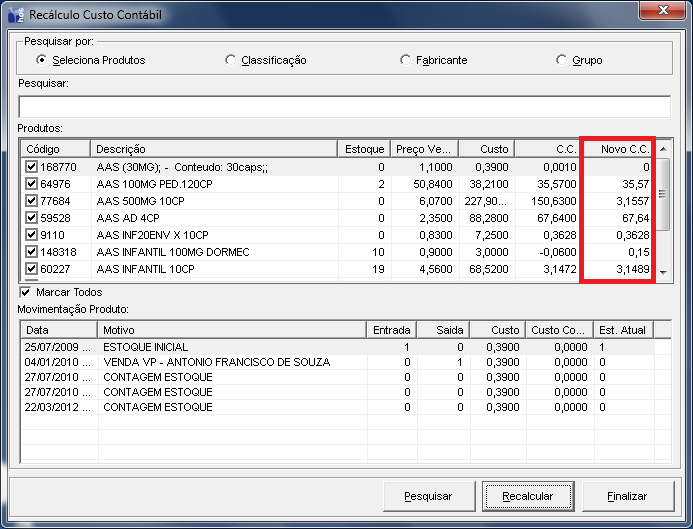
Task: Toggle the Marcar Todos checkbox
Action: point(26,292)
